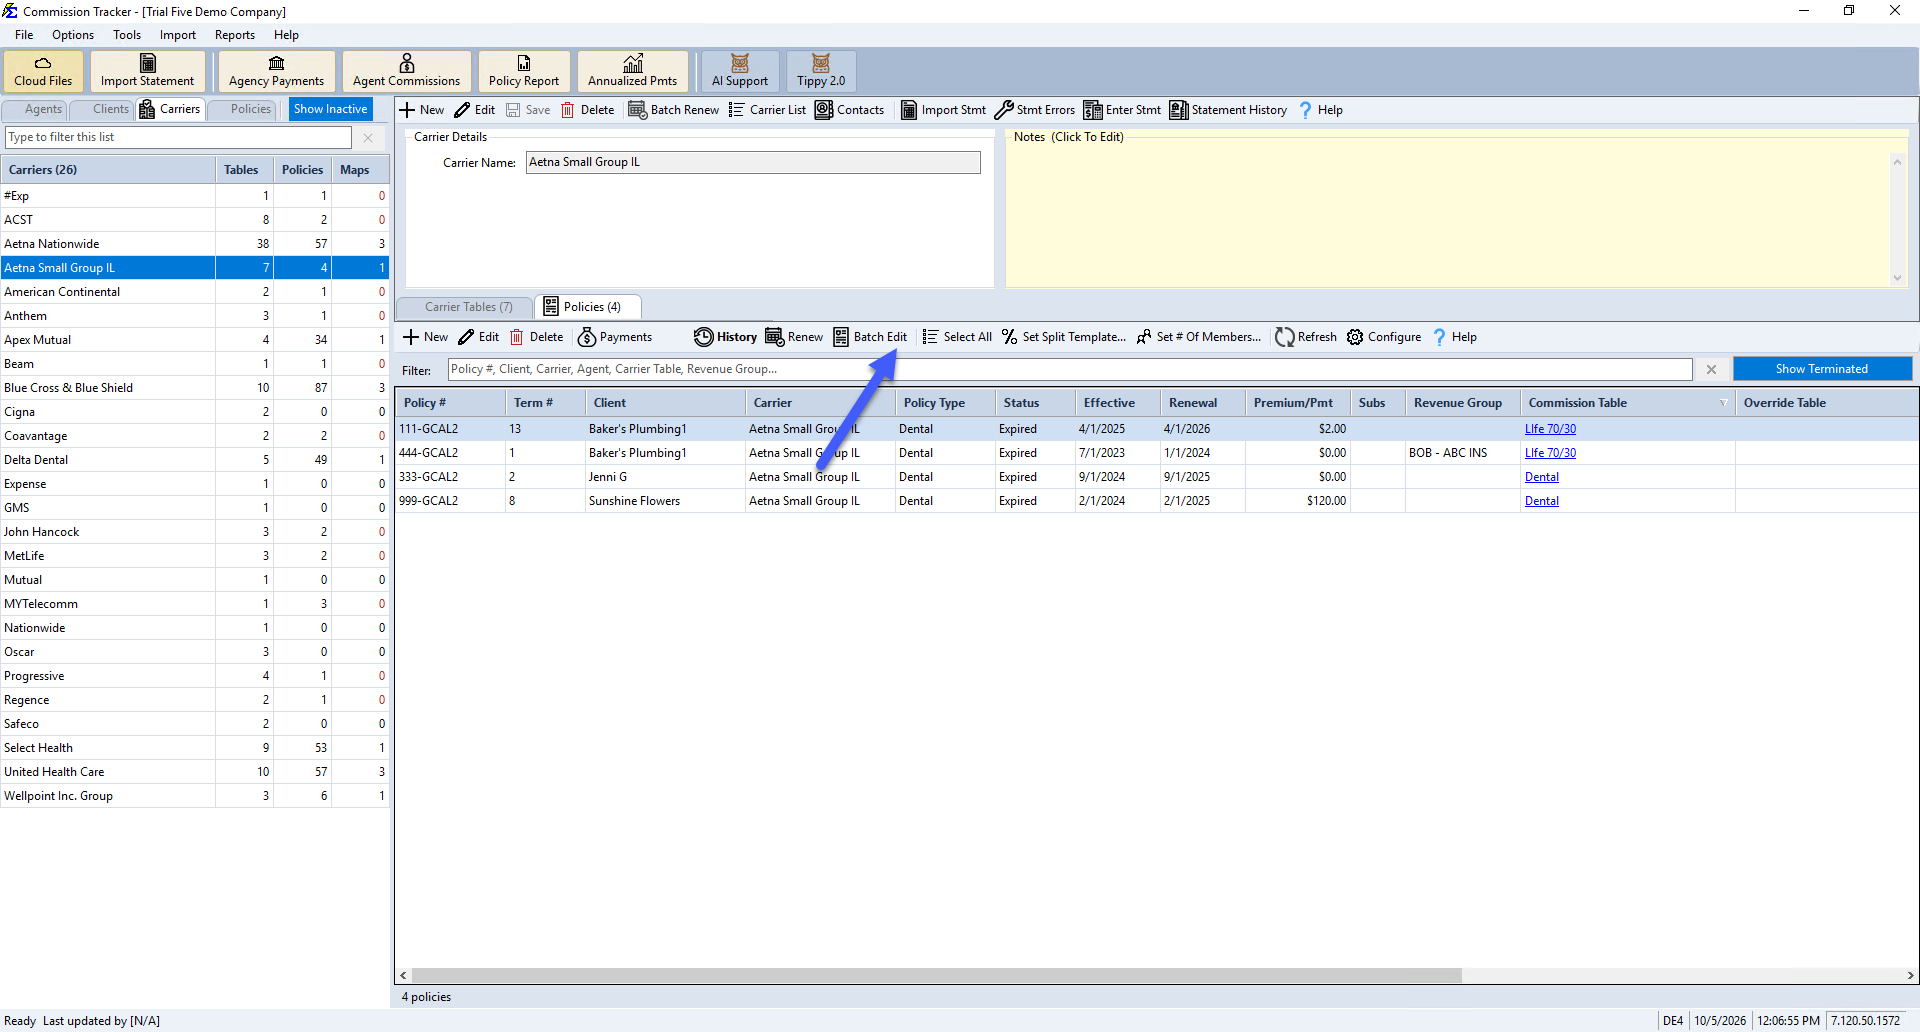Select the Sunshine Flowers policy row
Viewport: 1920px width, 1032px height.
1156,501
